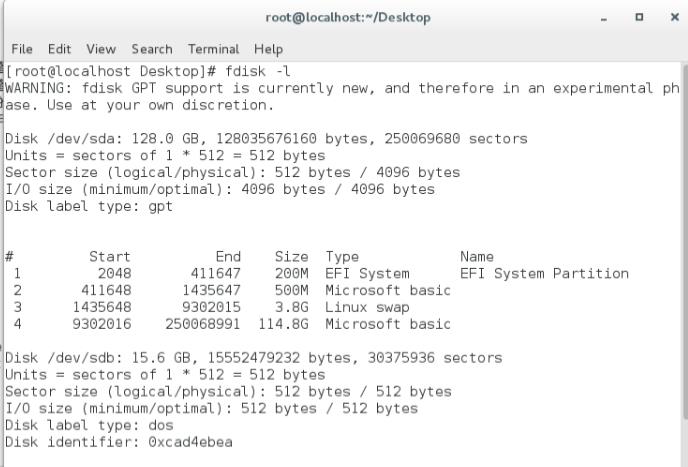This screenshot has height=467, width=688.
Task: Click the end sector '411647'
Action: [x=215, y=273]
